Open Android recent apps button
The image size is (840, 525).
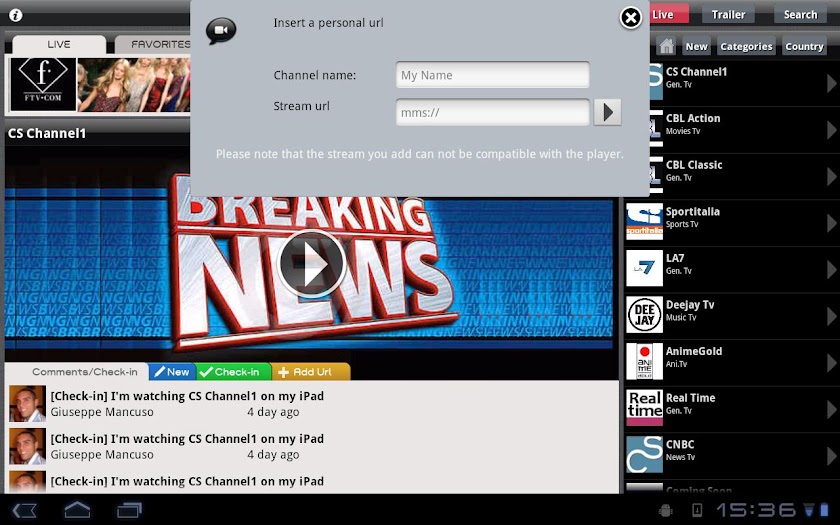pos(129,509)
